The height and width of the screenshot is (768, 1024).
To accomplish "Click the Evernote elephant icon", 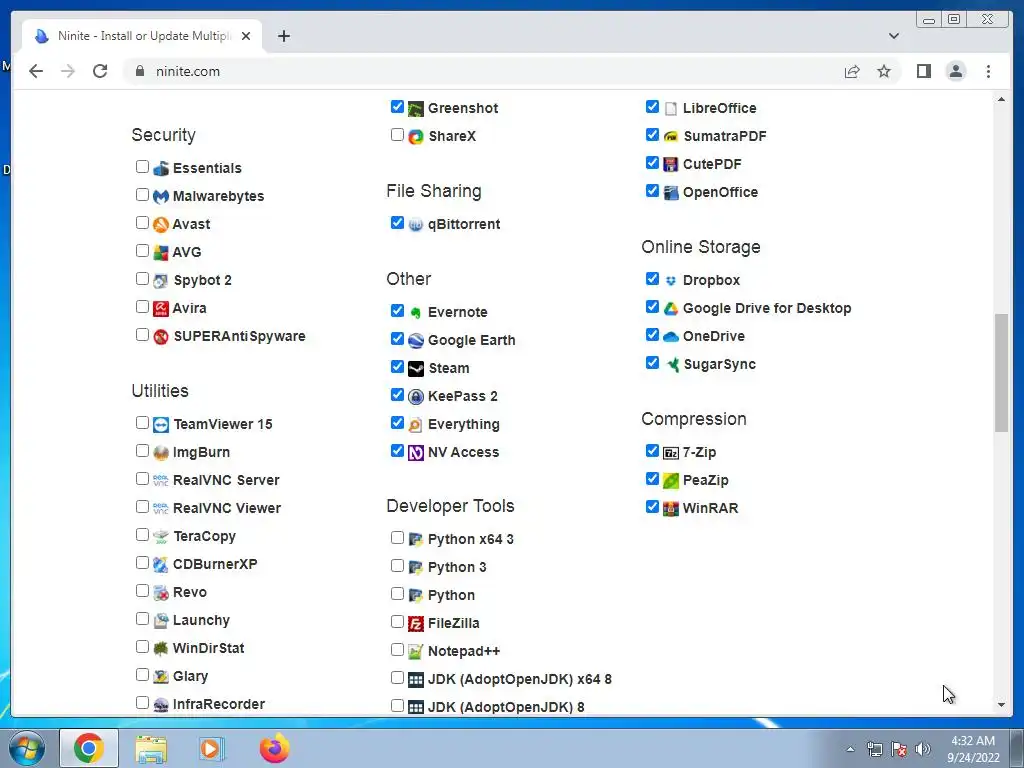I will coord(416,313).
